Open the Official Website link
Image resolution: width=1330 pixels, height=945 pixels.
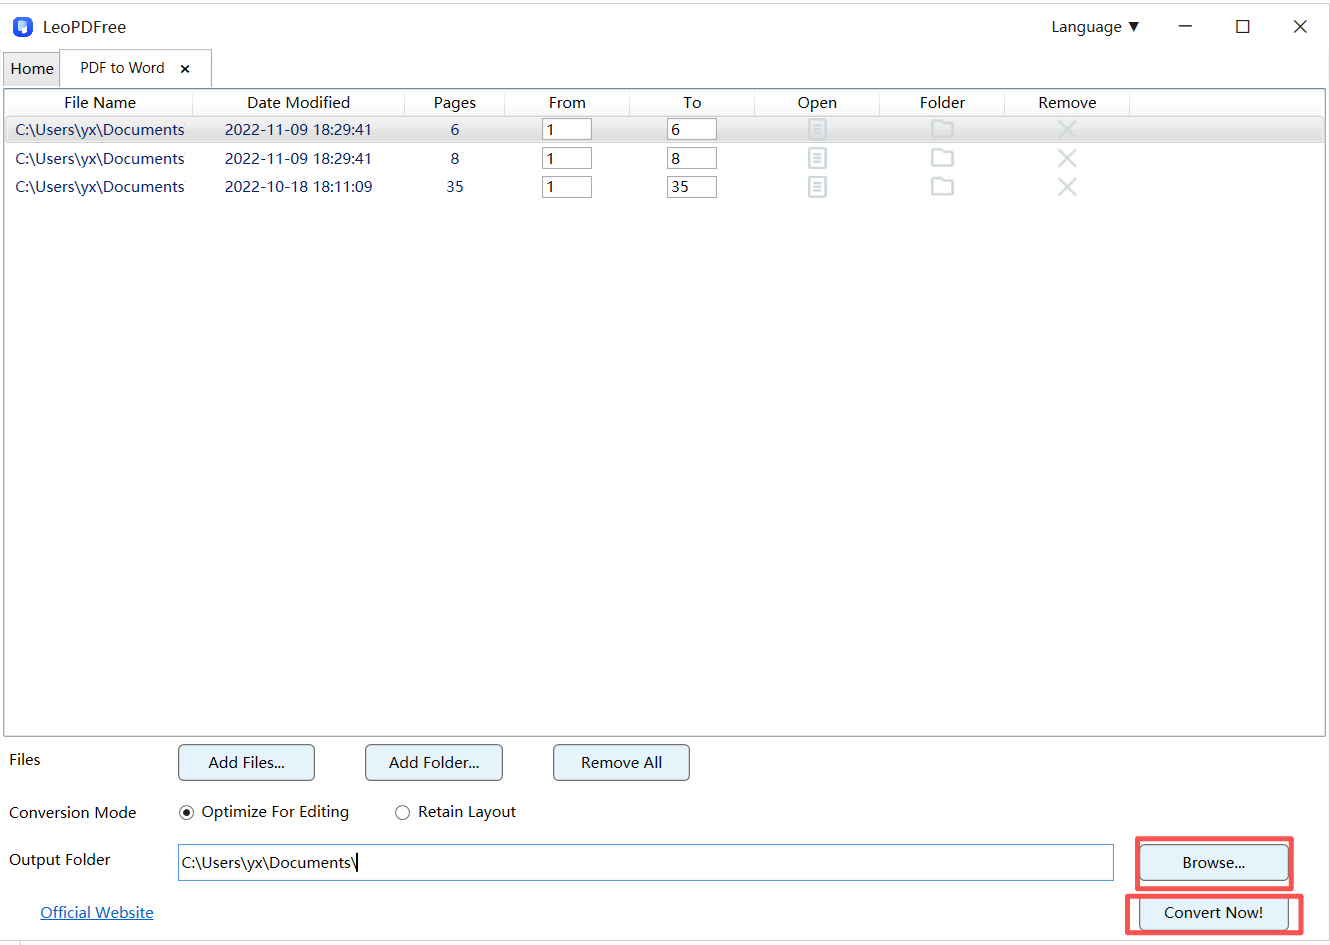(97, 912)
